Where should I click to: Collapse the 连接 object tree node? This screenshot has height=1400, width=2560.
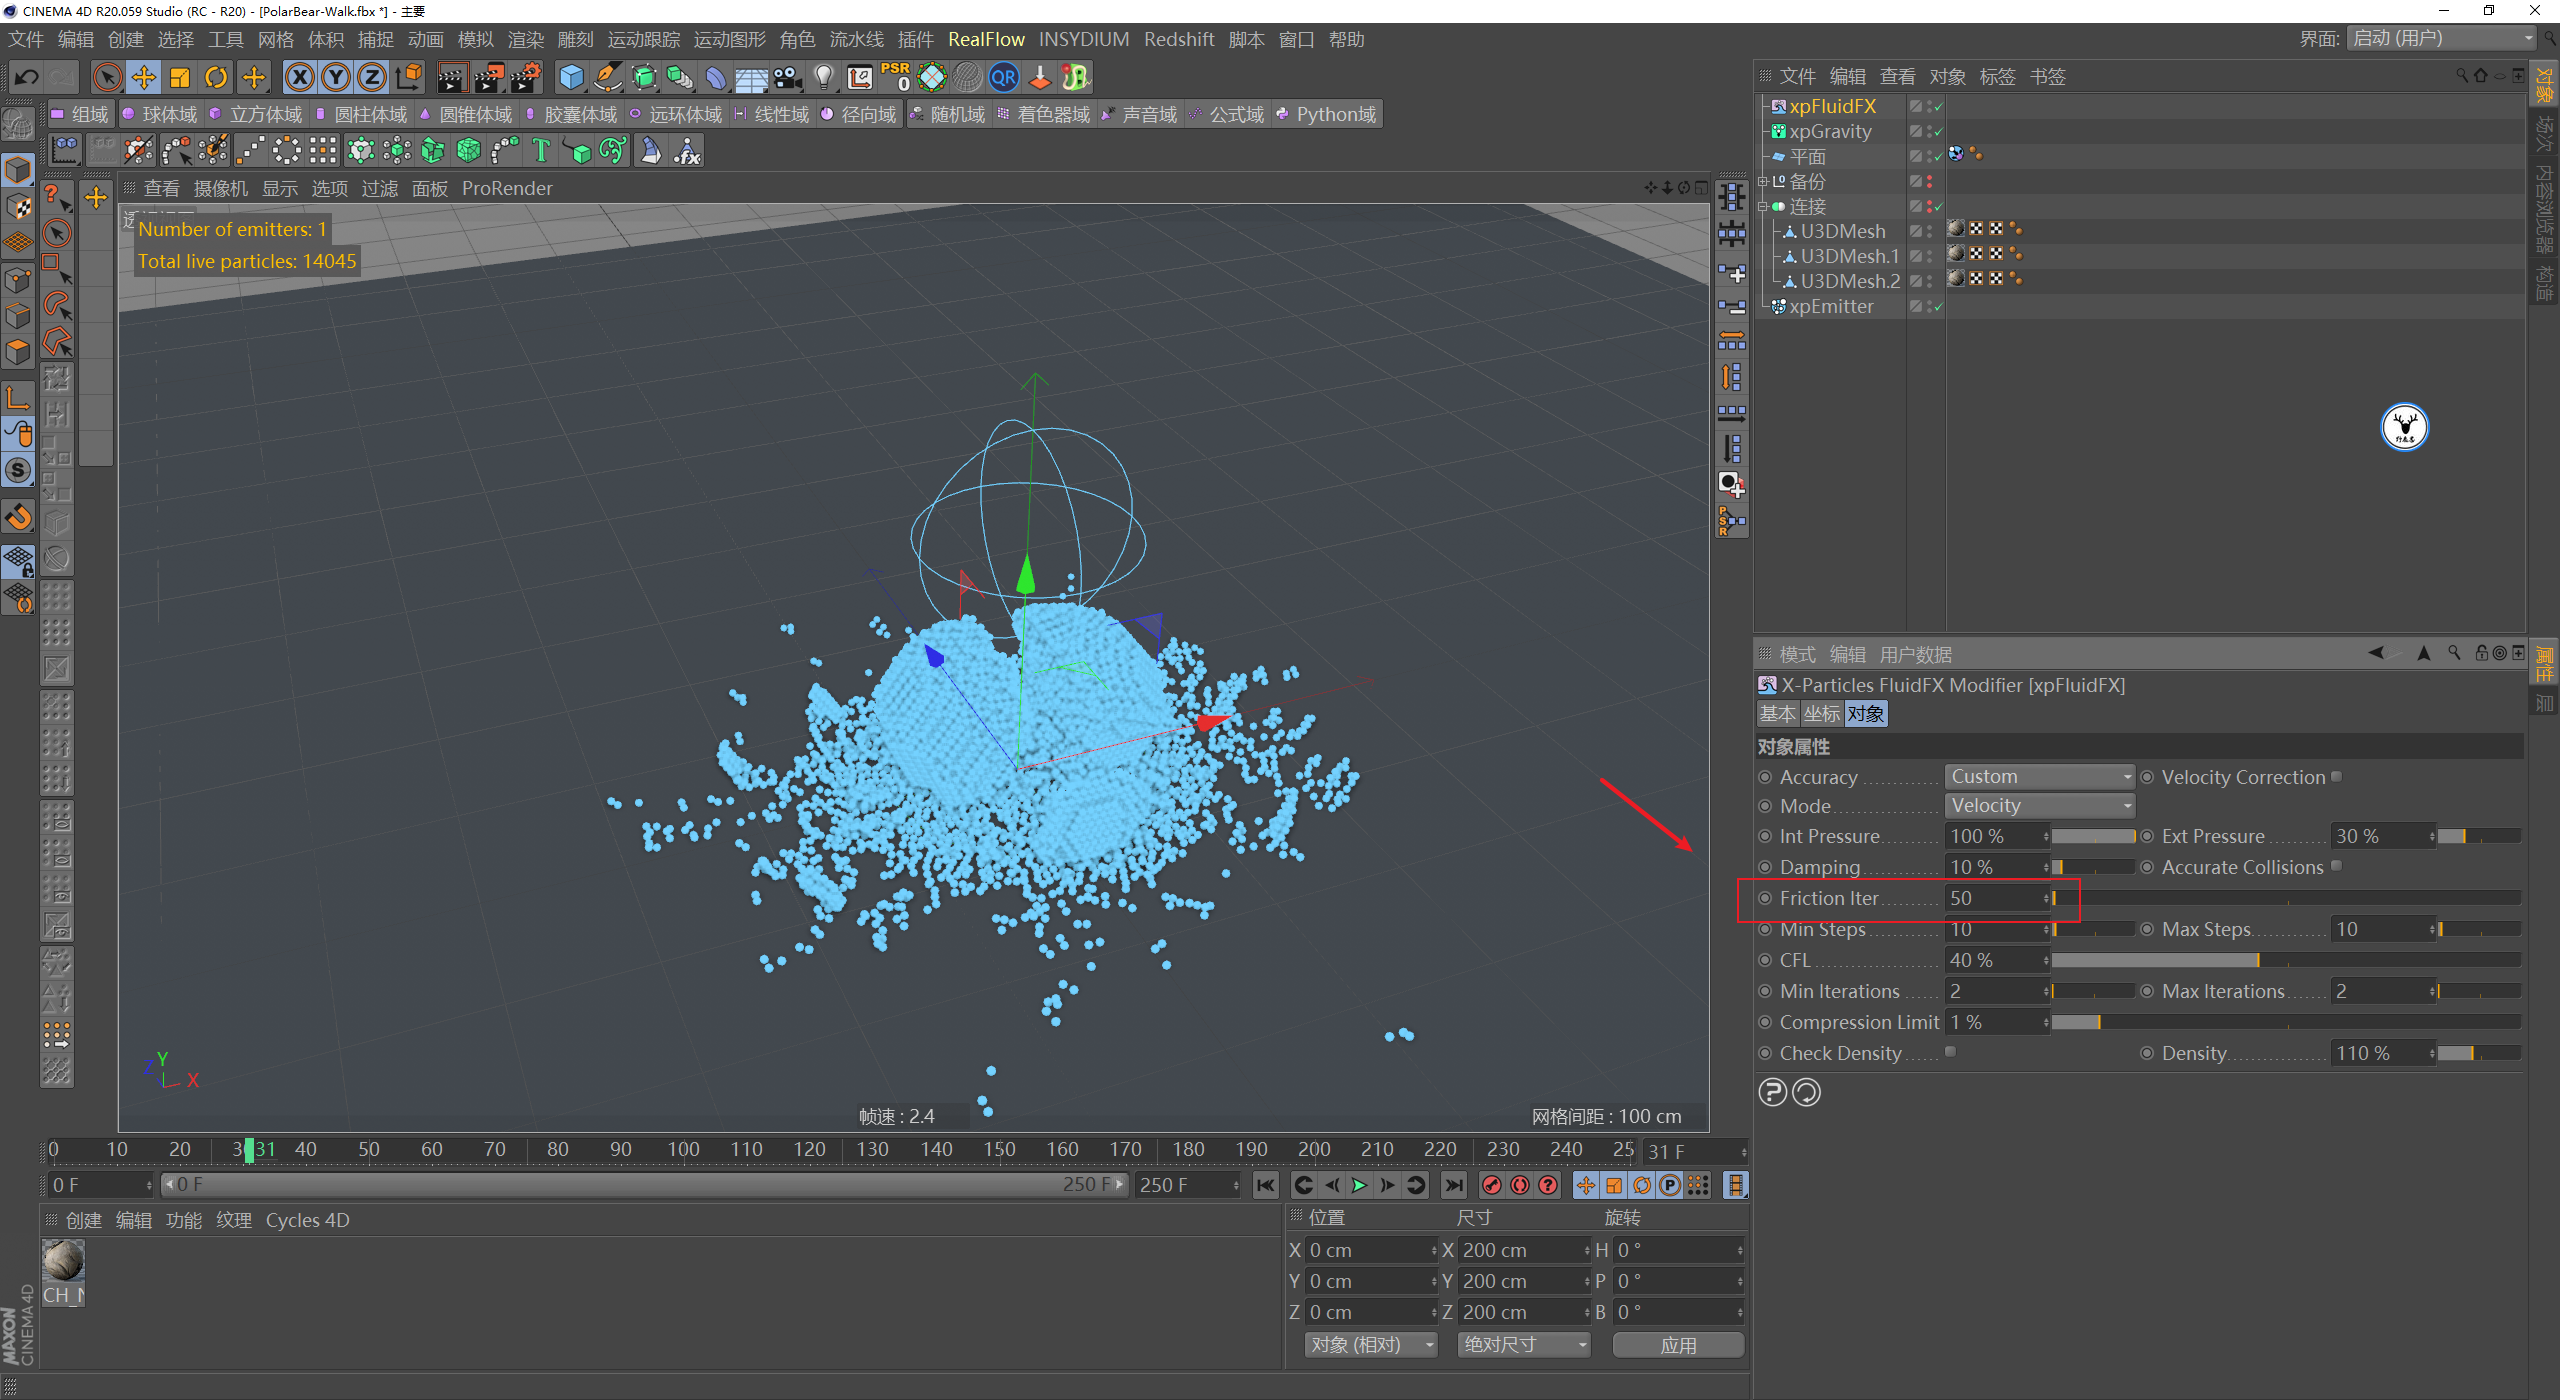1764,207
